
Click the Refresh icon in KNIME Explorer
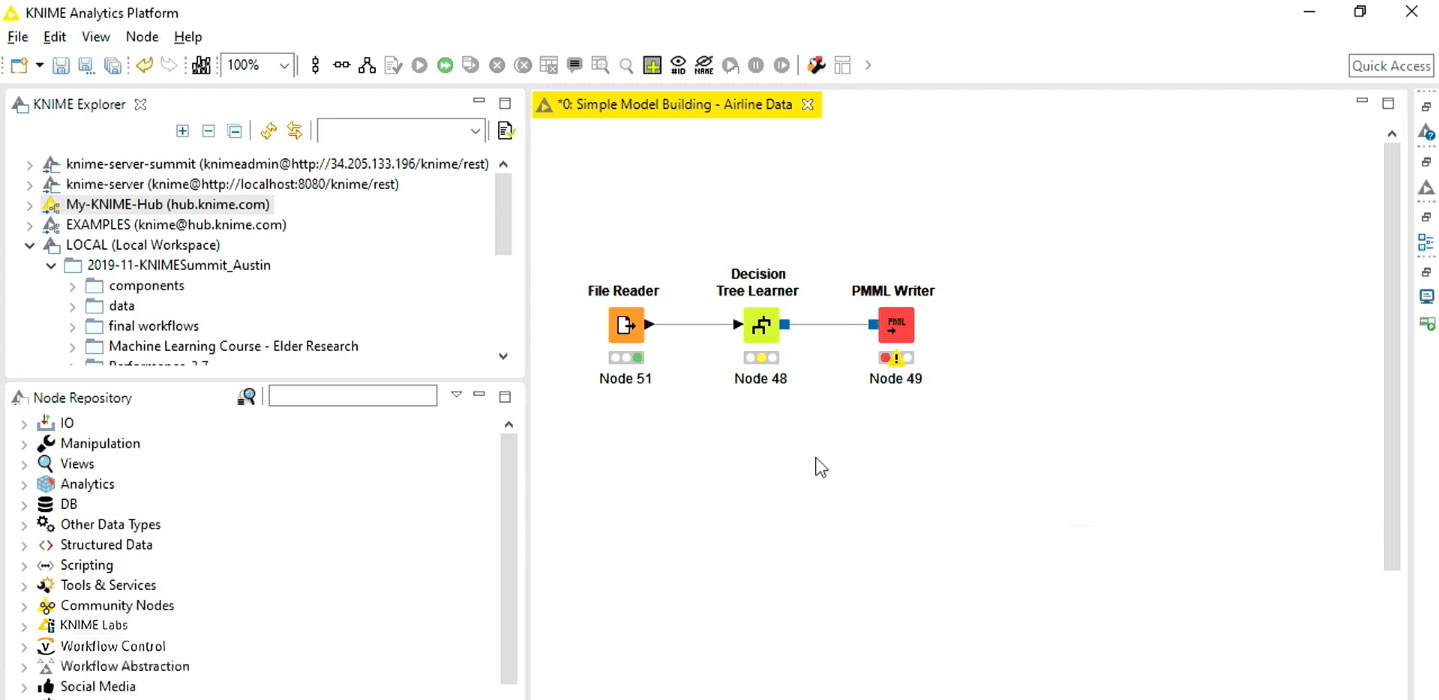[x=268, y=131]
